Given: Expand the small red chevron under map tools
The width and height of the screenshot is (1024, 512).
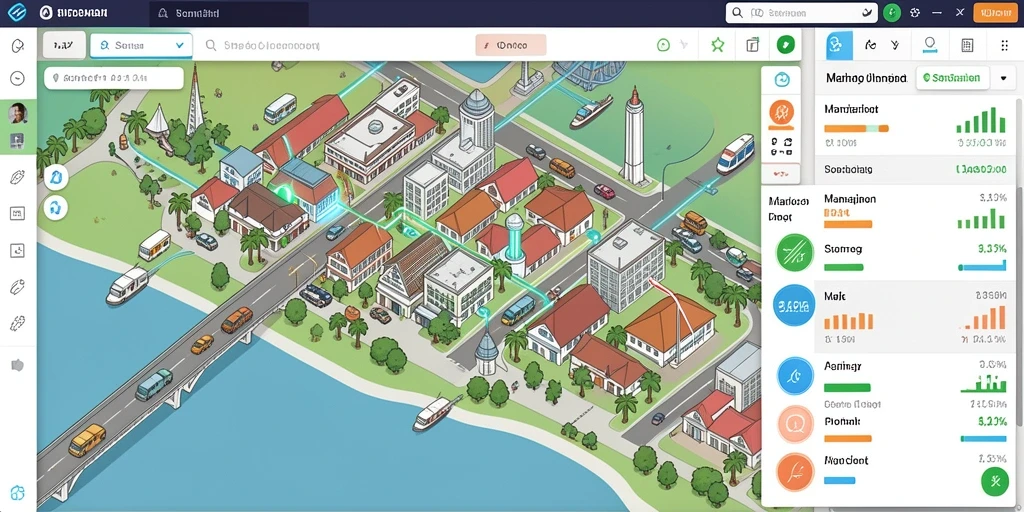Looking at the screenshot, I should [781, 174].
